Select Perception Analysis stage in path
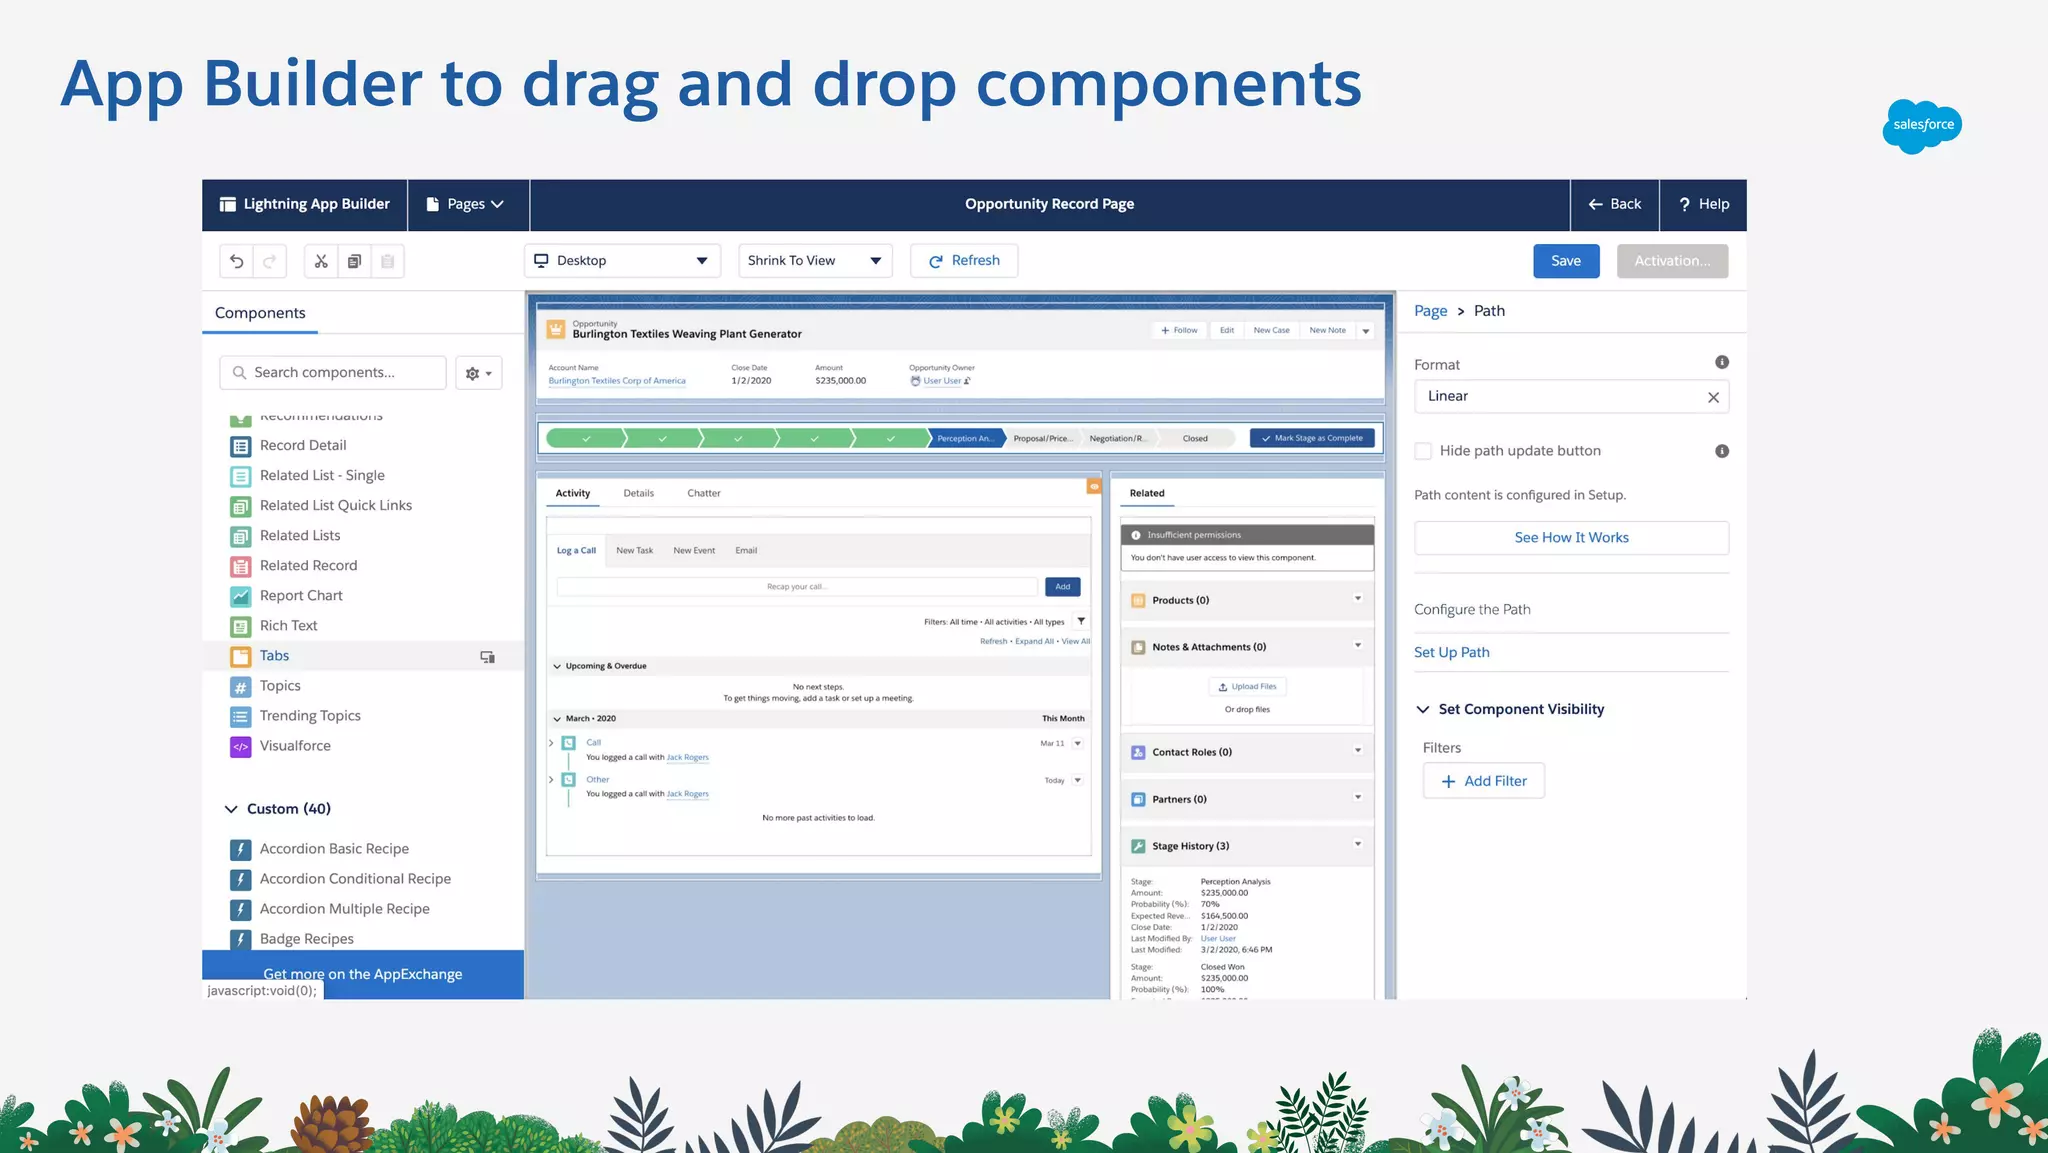The image size is (2048, 1153). tap(965, 438)
